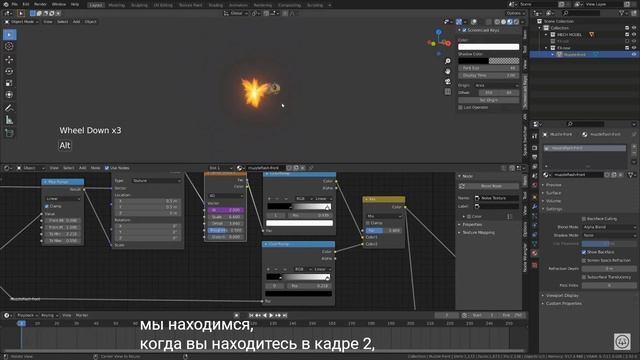640x360 pixels.
Task: Open the Shadow Mode dropdown
Action: click(608, 236)
